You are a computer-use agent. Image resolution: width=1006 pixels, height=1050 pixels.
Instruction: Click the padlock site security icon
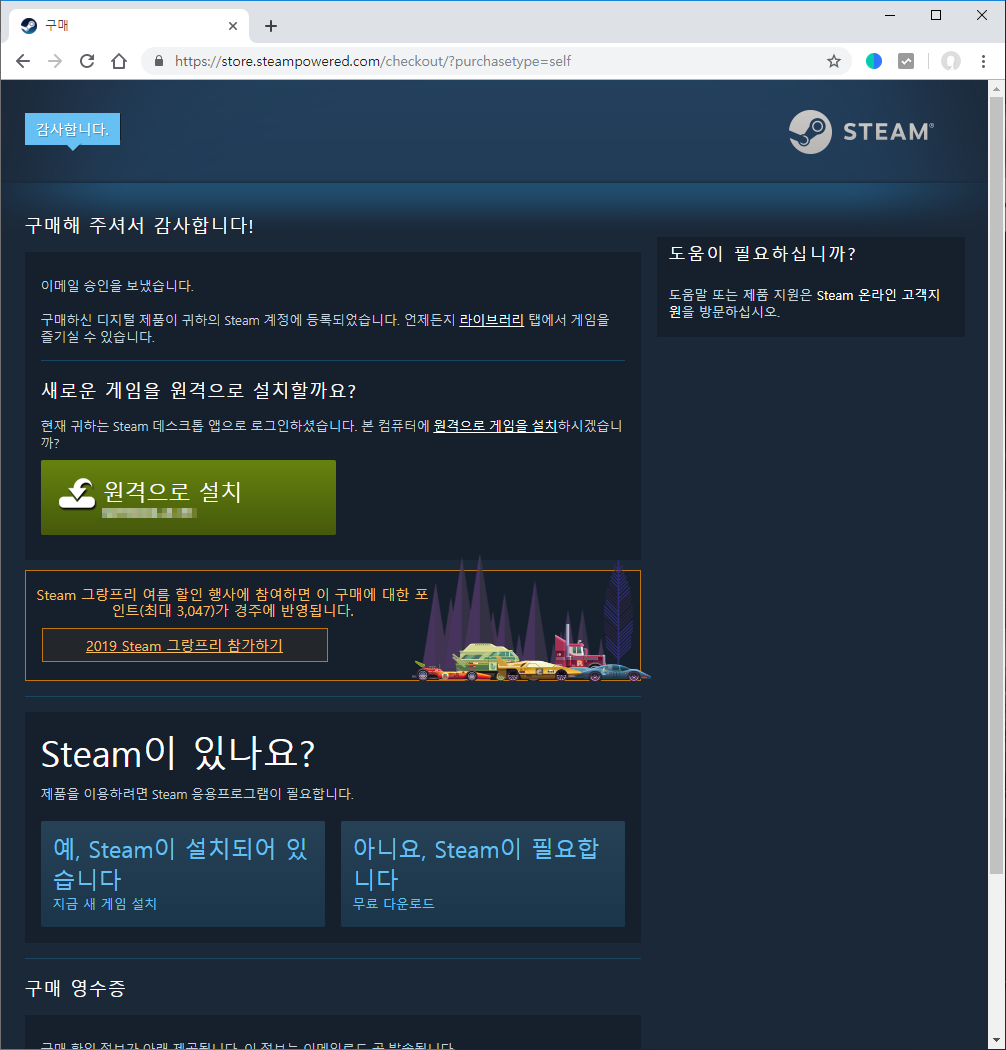159,61
